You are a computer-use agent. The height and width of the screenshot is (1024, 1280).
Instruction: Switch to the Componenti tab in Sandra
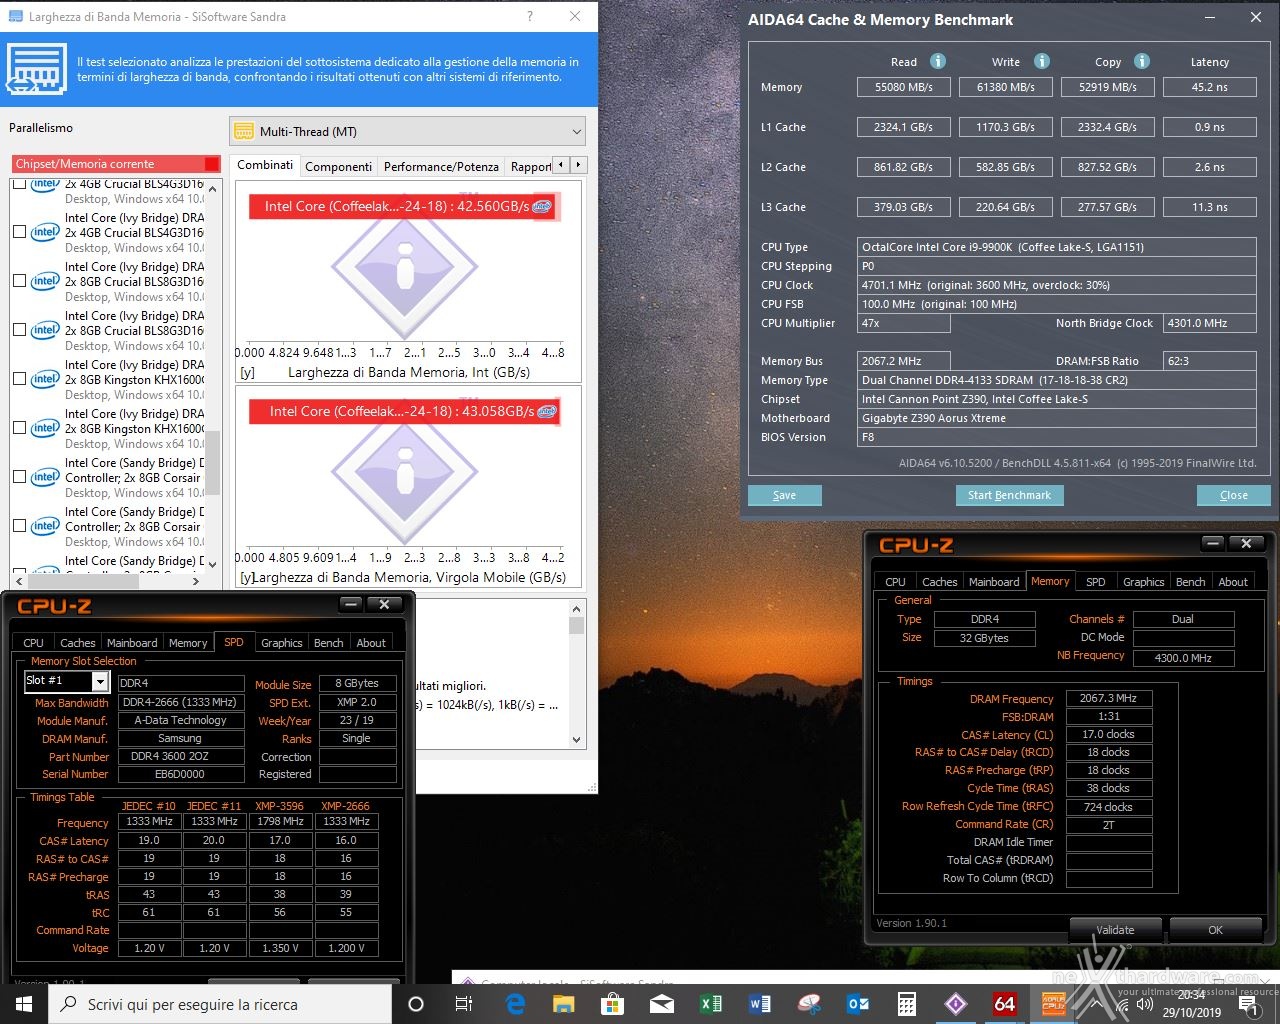point(338,166)
